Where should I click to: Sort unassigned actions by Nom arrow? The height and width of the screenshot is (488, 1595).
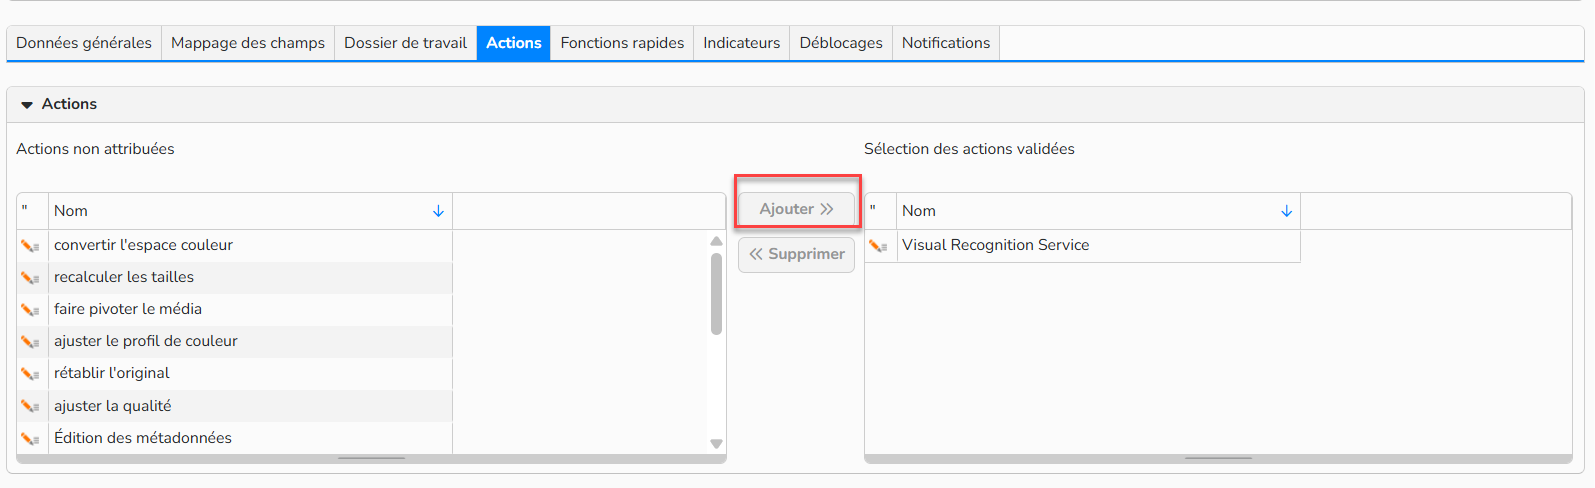point(438,211)
